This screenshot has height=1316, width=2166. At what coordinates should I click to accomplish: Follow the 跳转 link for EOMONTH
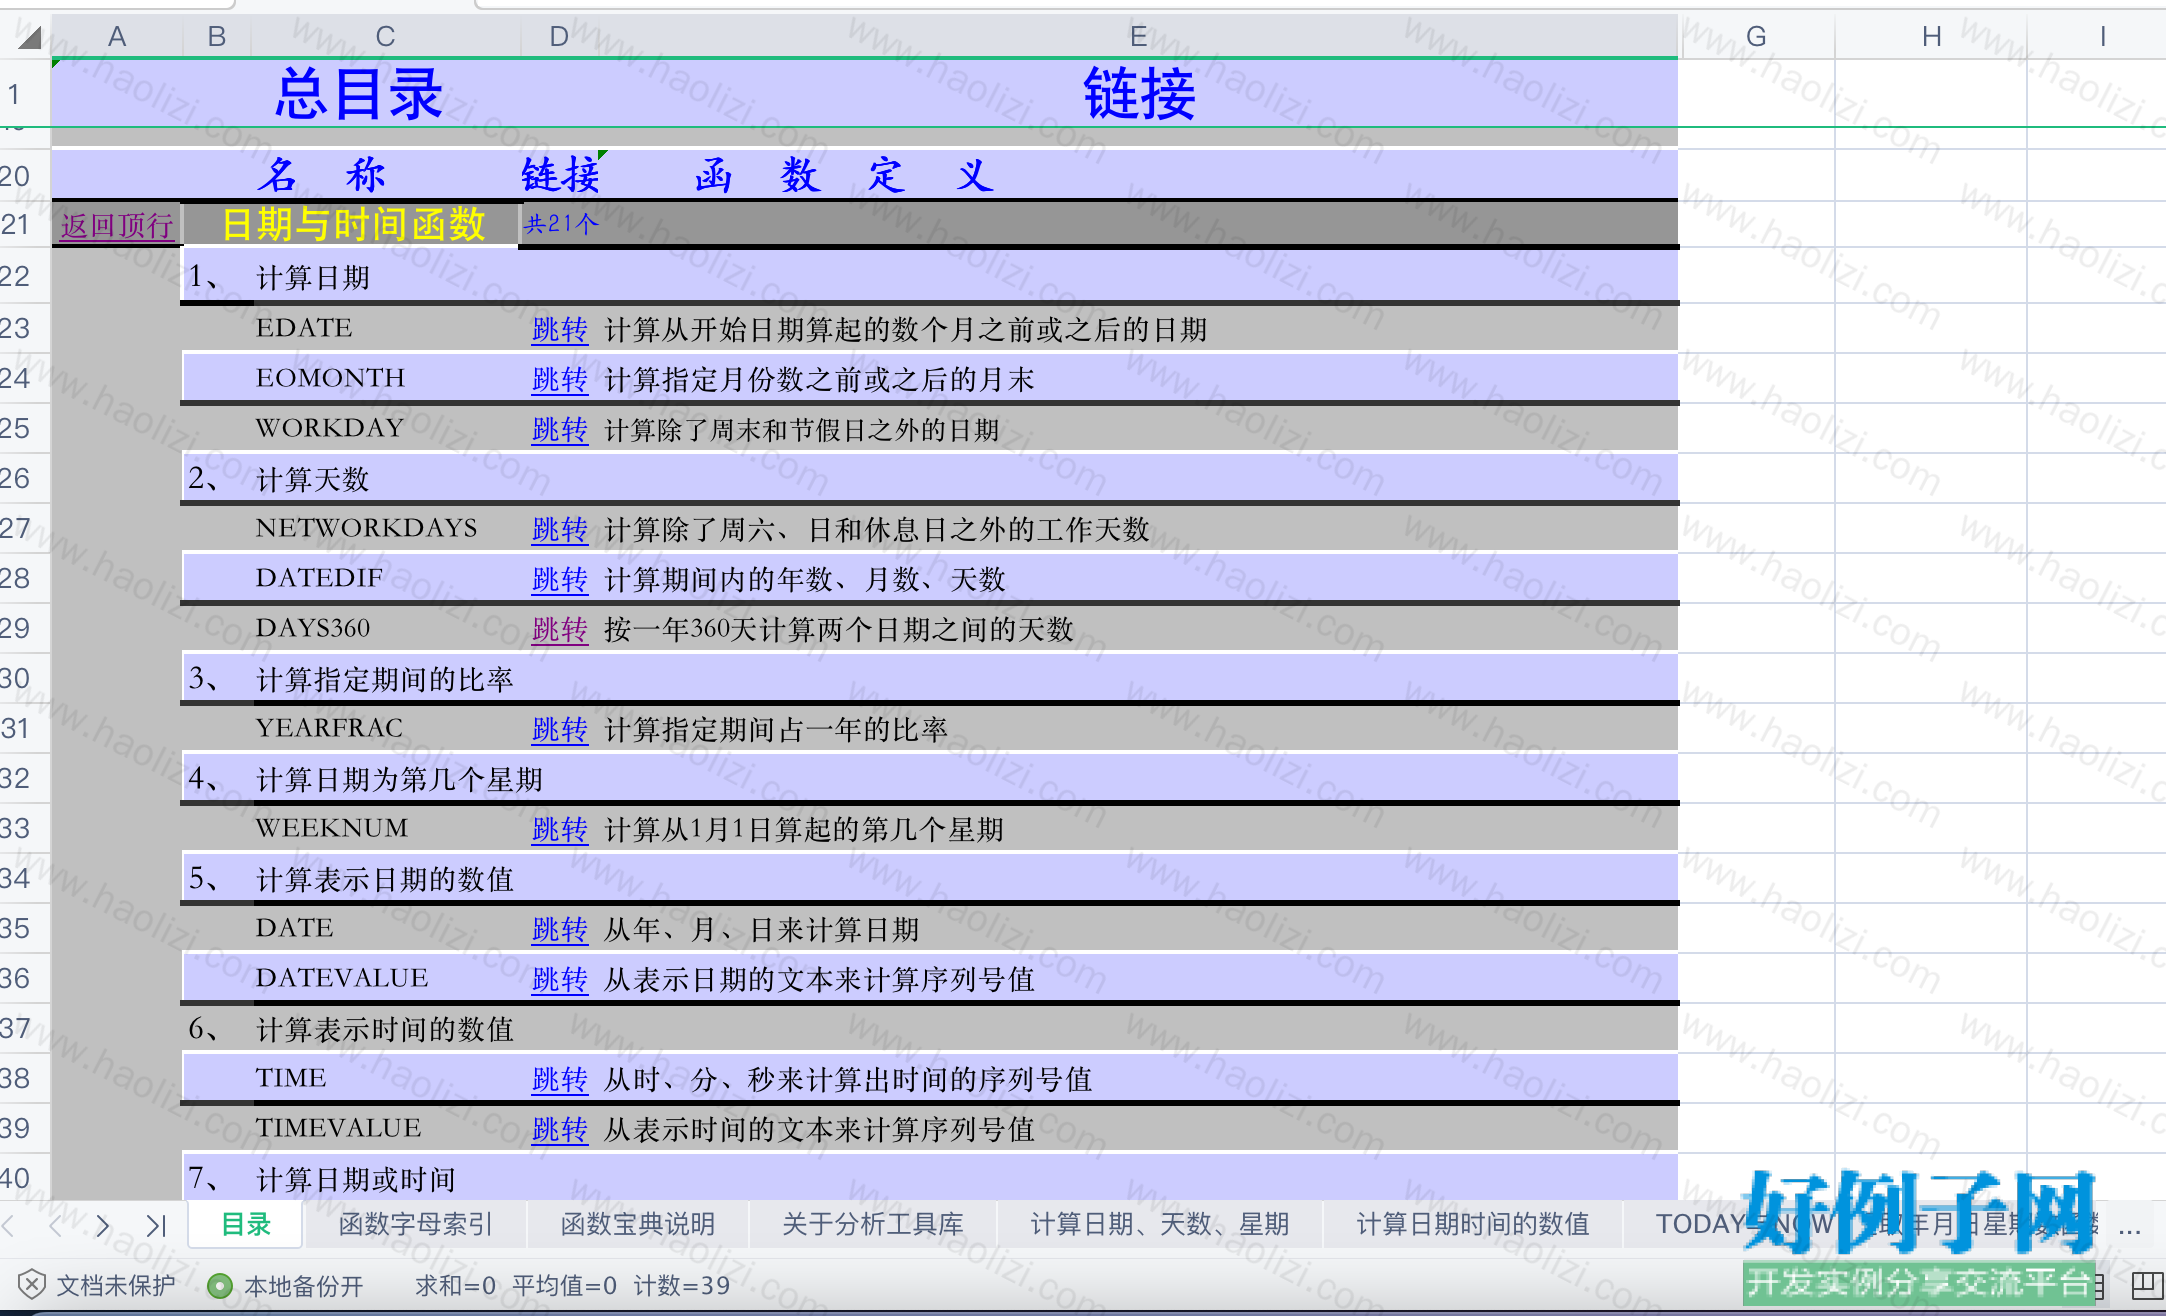tap(560, 379)
